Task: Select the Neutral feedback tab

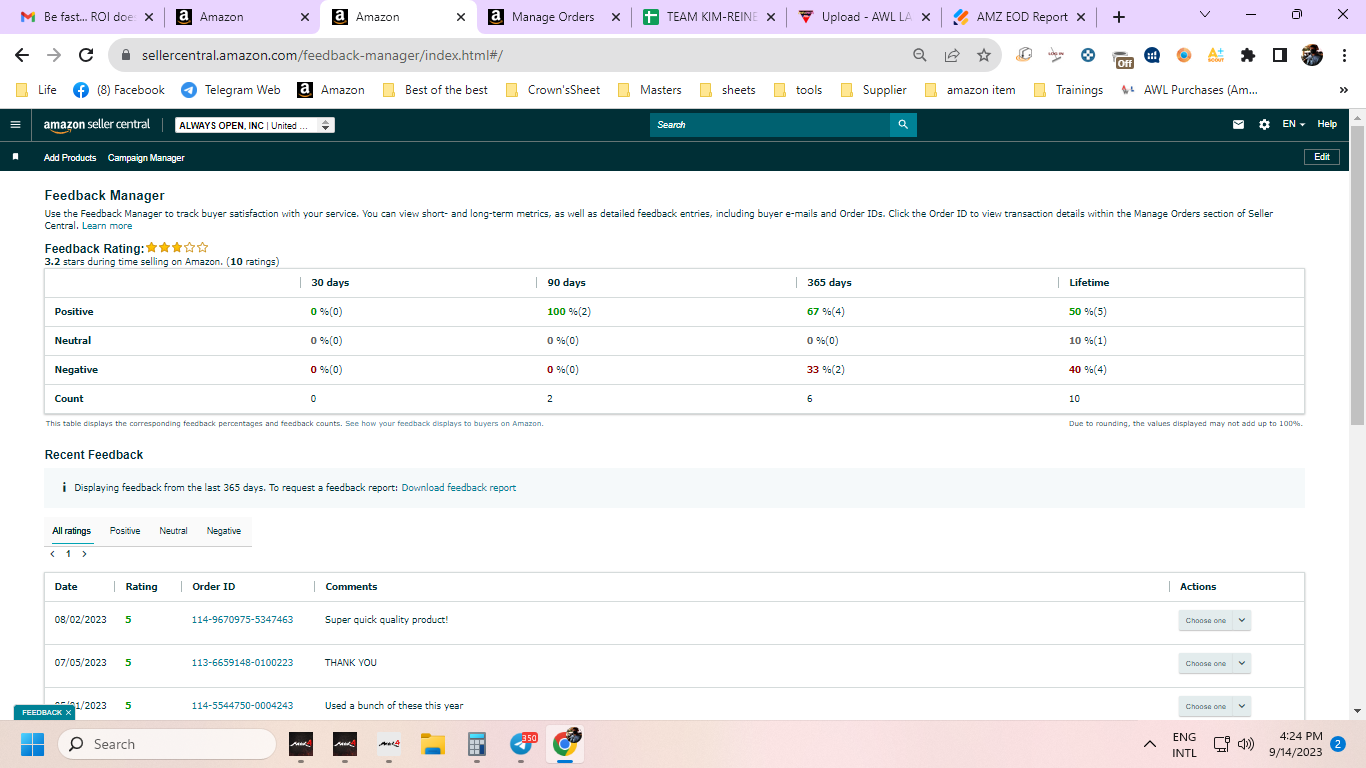Action: click(x=173, y=531)
